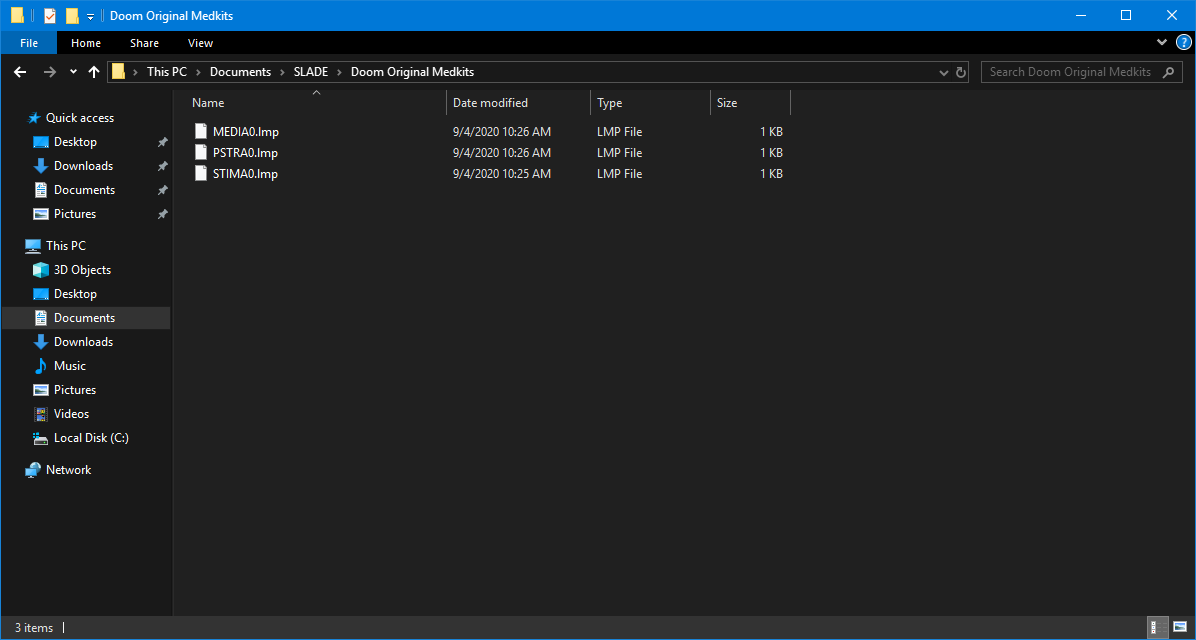
Task: Open pinned Desktop under Quick access
Action: click(x=75, y=142)
